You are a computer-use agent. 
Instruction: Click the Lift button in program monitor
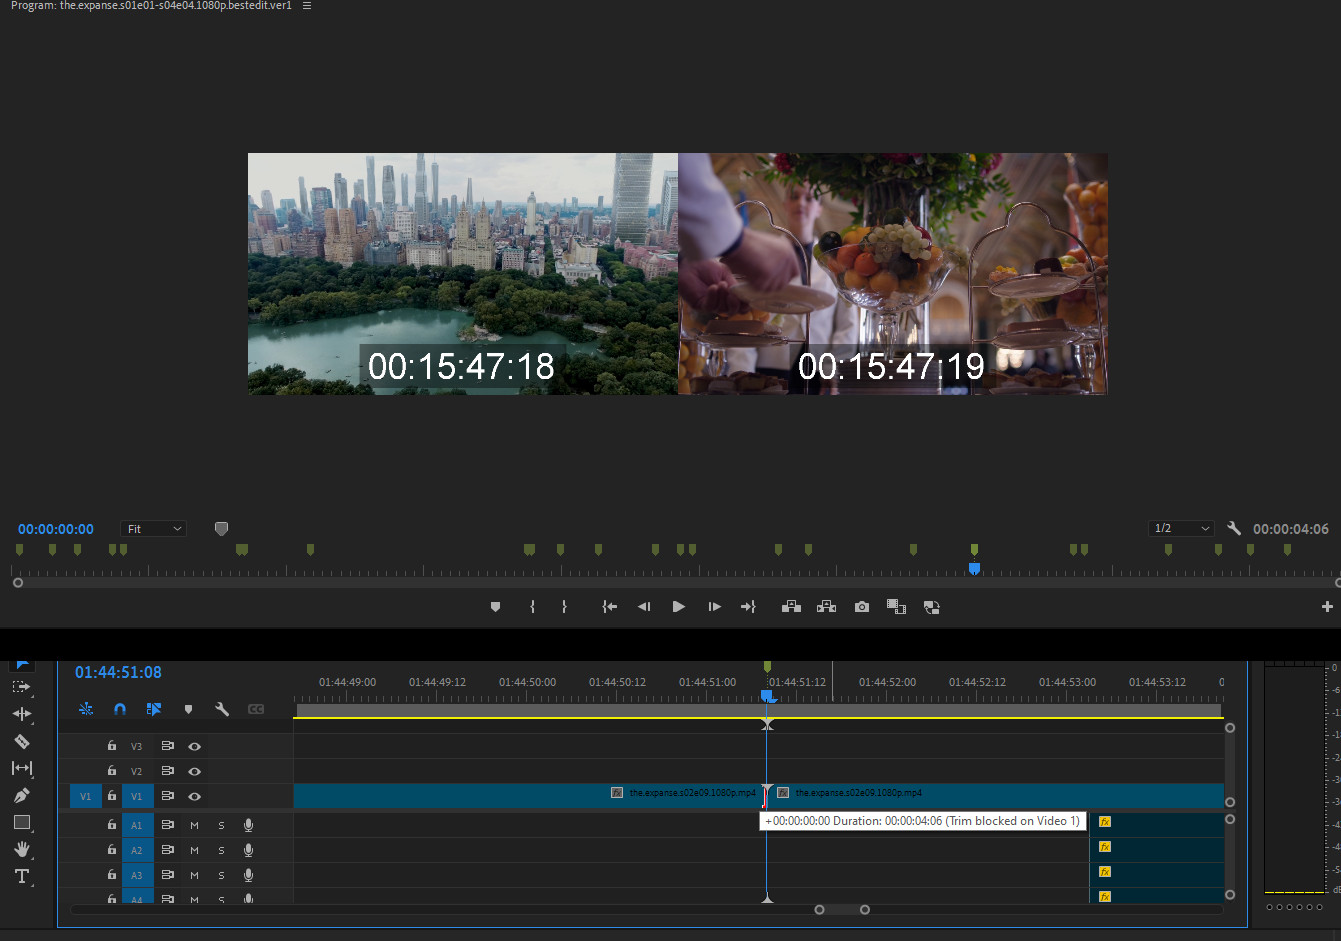pos(791,607)
